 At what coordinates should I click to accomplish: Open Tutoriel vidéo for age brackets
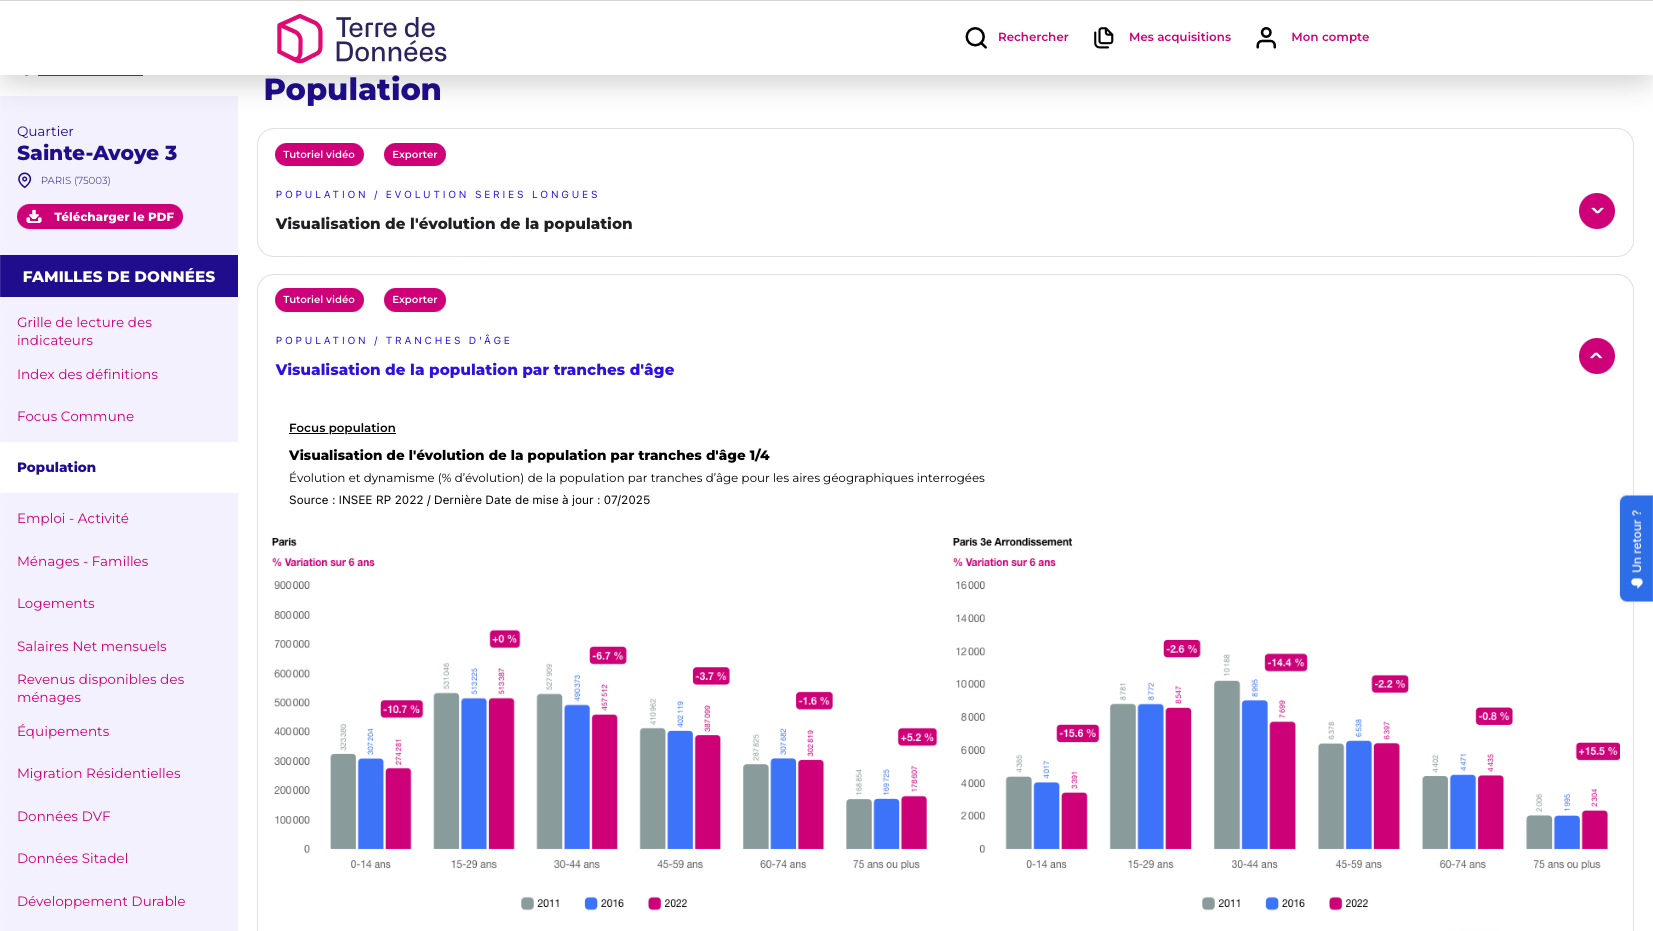pyautogui.click(x=319, y=300)
